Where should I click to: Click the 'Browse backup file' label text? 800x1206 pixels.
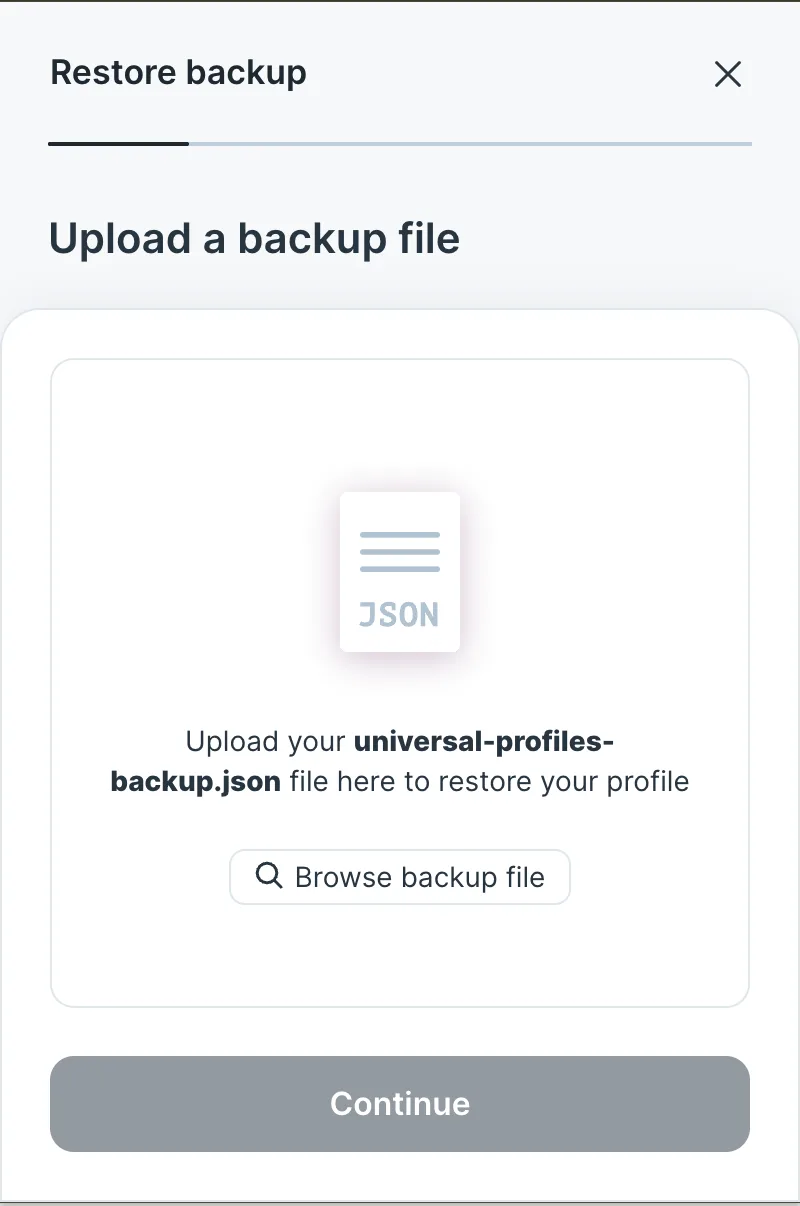[x=420, y=877]
